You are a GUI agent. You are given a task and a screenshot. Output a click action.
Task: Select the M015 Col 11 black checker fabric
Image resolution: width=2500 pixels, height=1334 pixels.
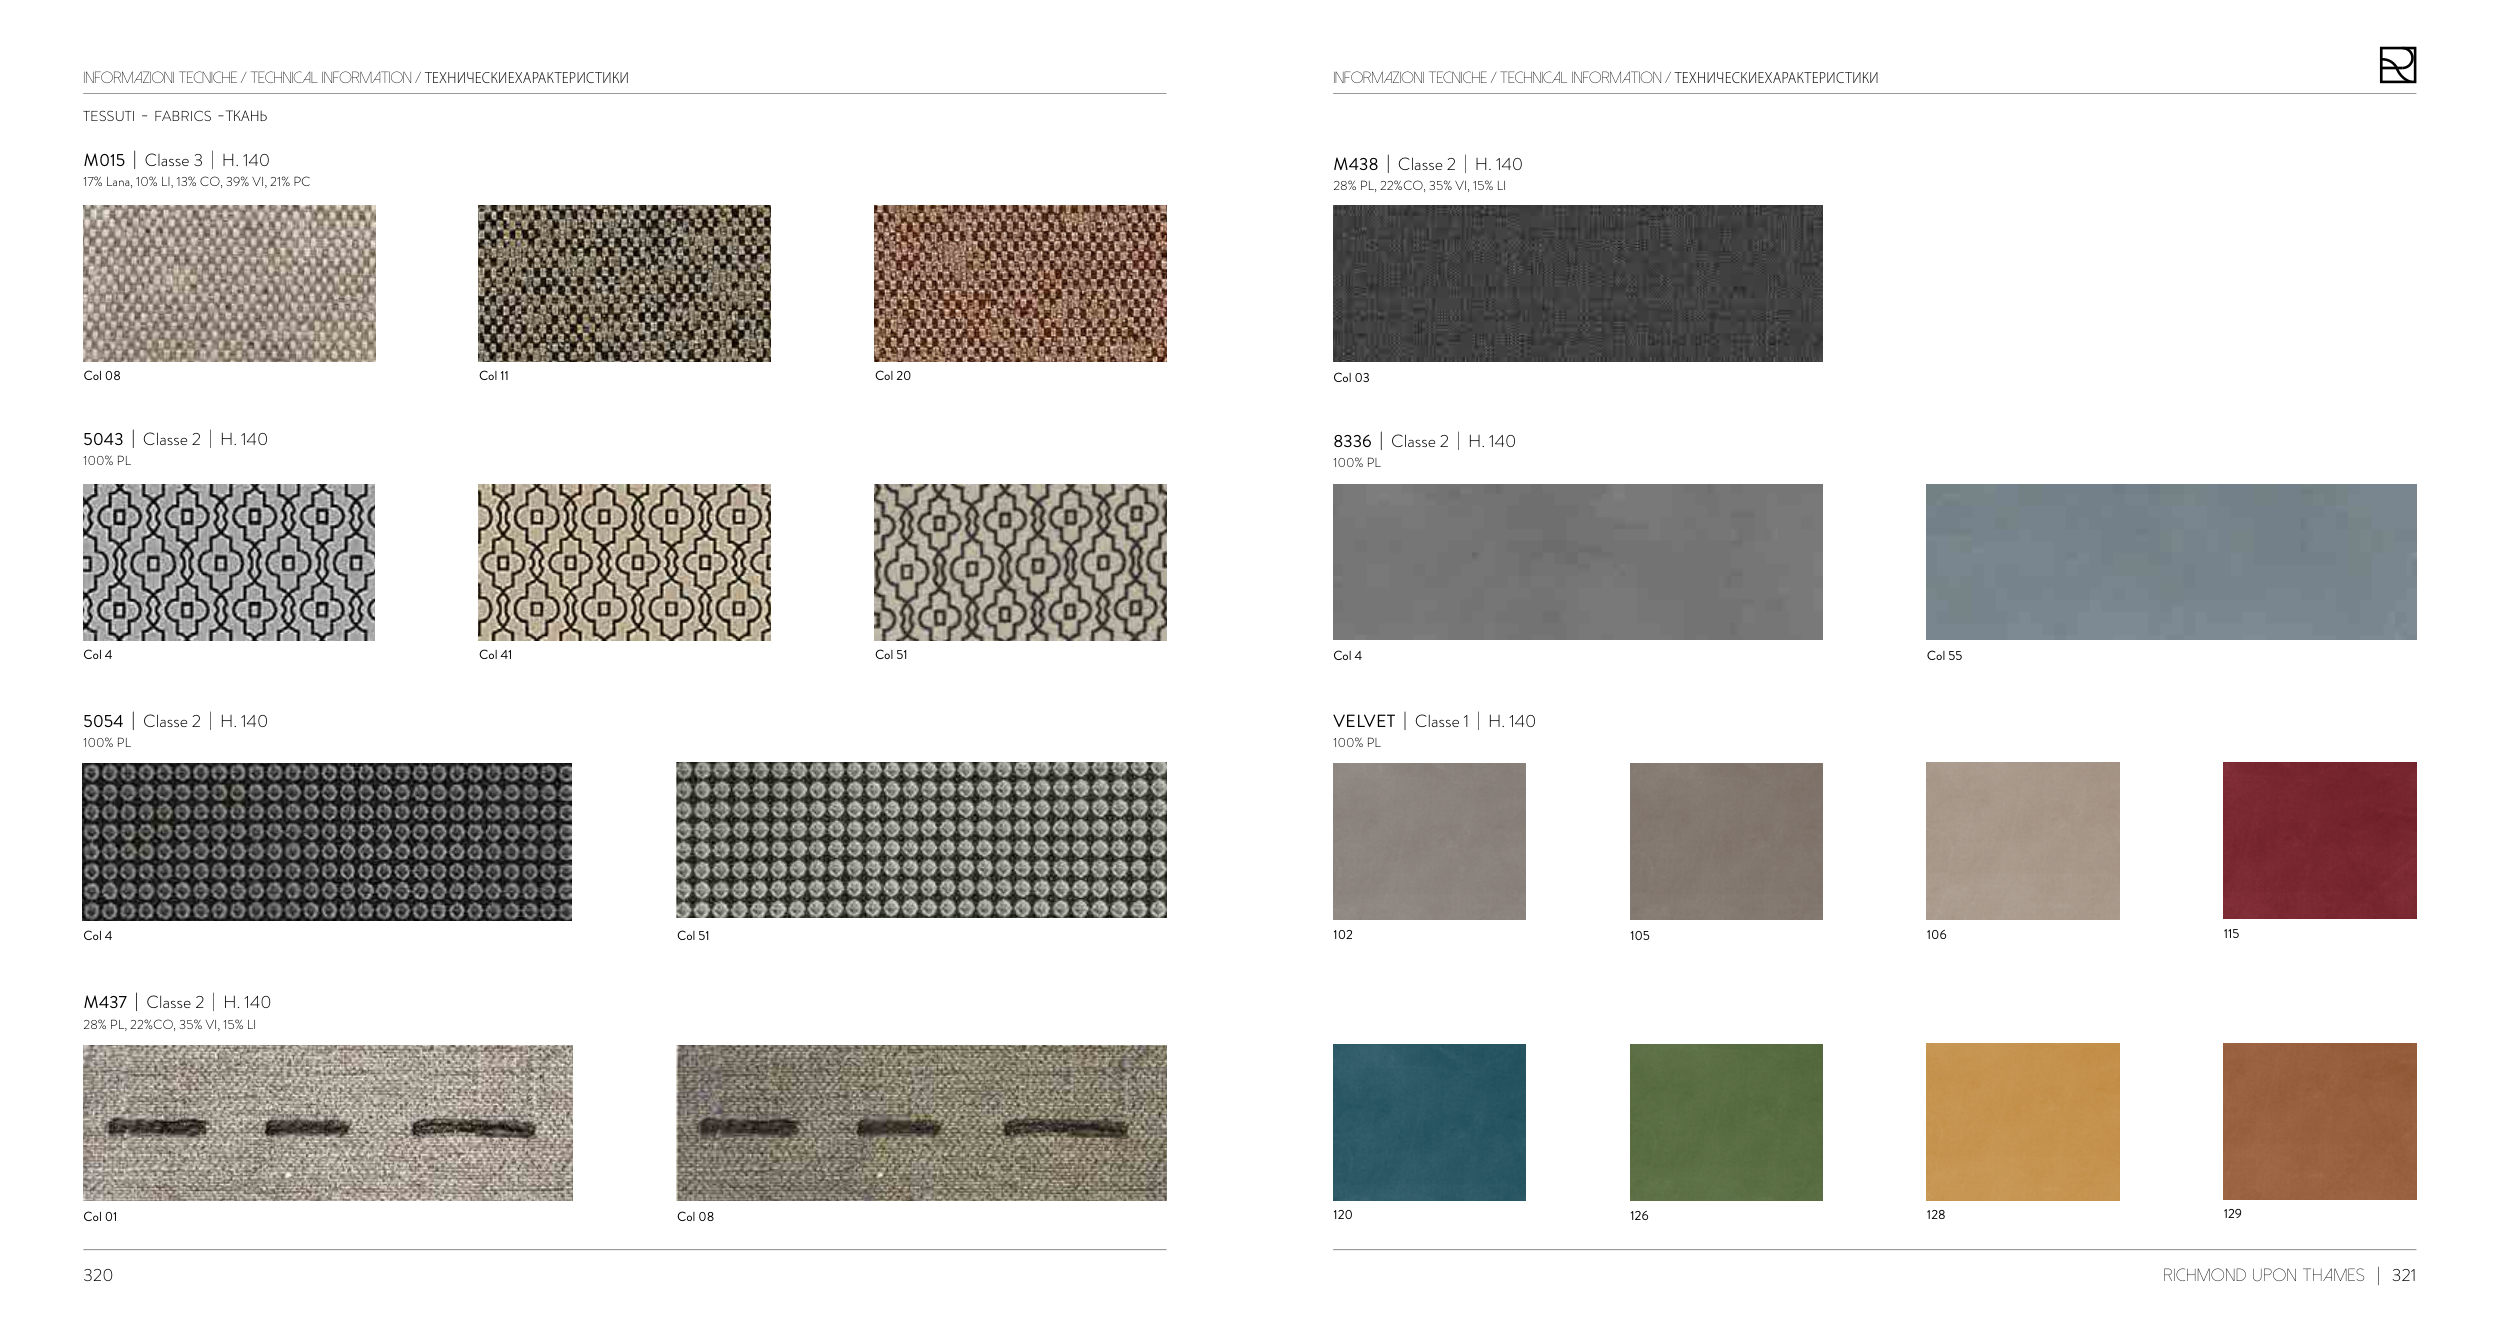(624, 283)
